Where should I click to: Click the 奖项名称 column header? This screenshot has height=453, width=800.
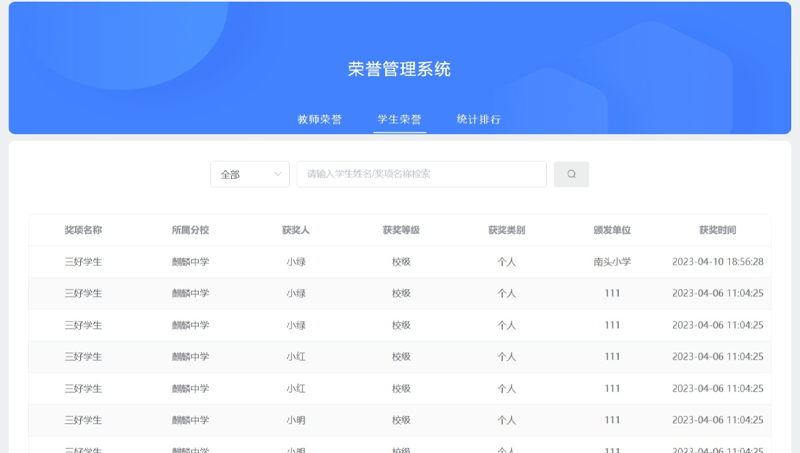click(83, 230)
